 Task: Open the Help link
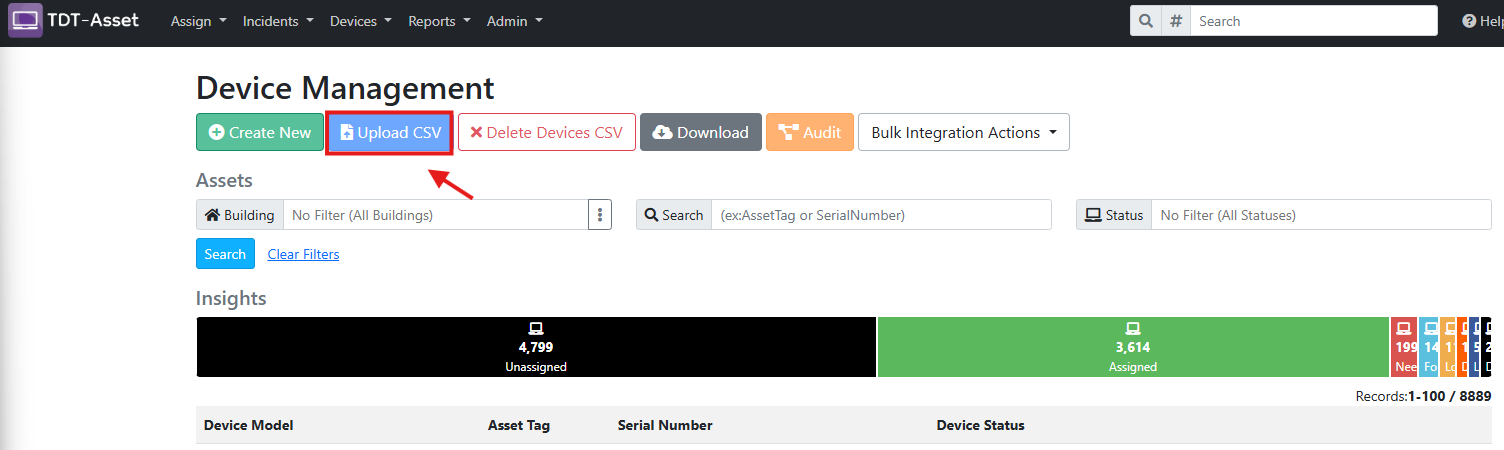click(1483, 21)
